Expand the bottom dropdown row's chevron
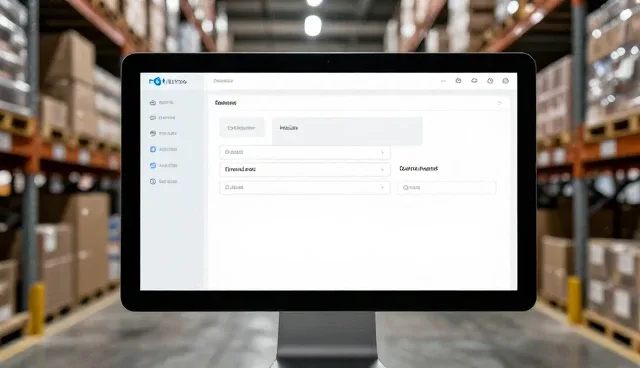This screenshot has height=368, width=640. 382,187
